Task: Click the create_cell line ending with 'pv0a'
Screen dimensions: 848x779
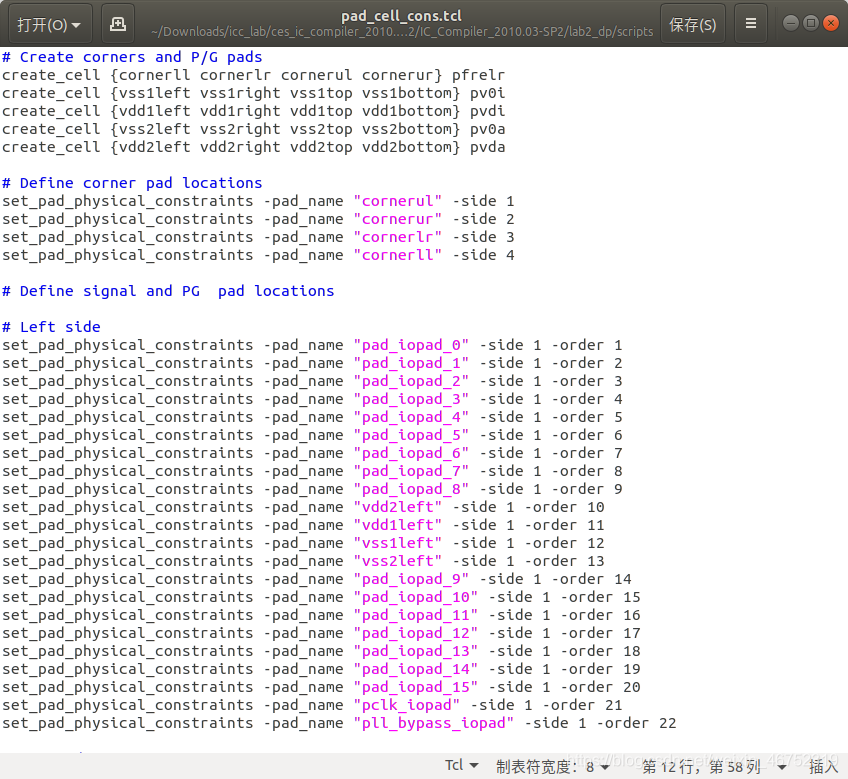Action: [253, 129]
